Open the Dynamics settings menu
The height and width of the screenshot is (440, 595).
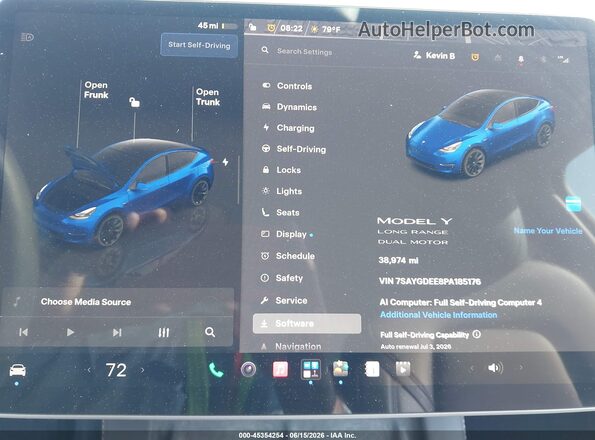[290, 107]
